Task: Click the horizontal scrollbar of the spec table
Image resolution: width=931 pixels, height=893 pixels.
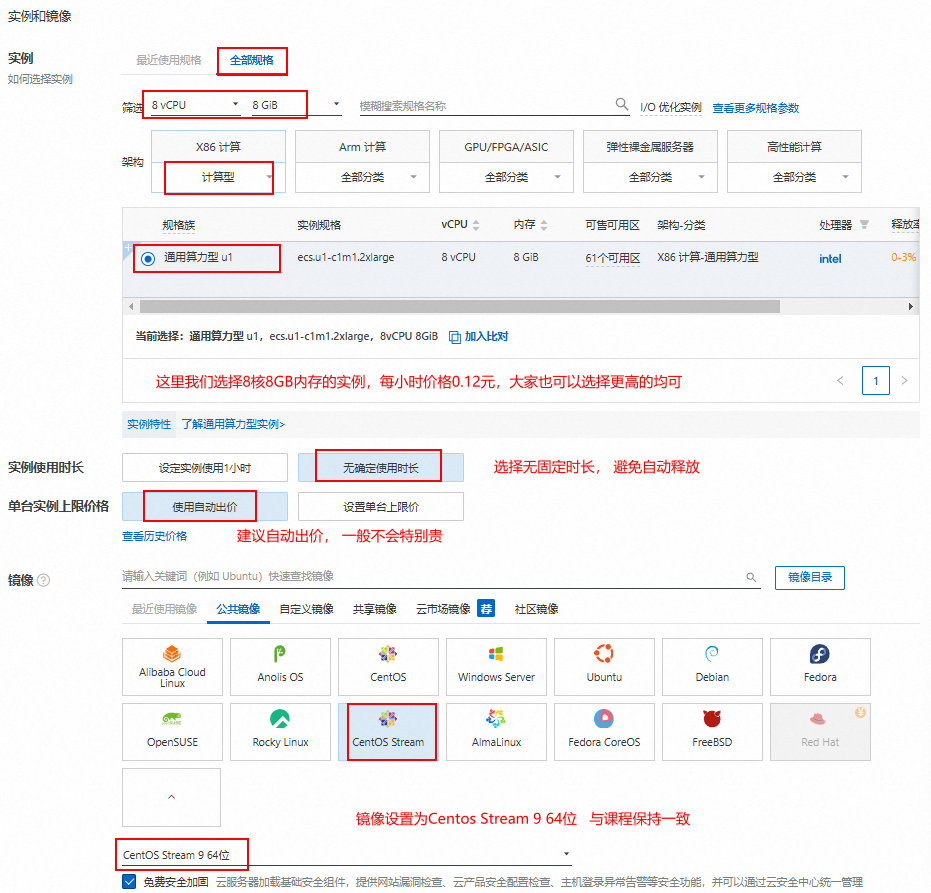Action: 460,306
